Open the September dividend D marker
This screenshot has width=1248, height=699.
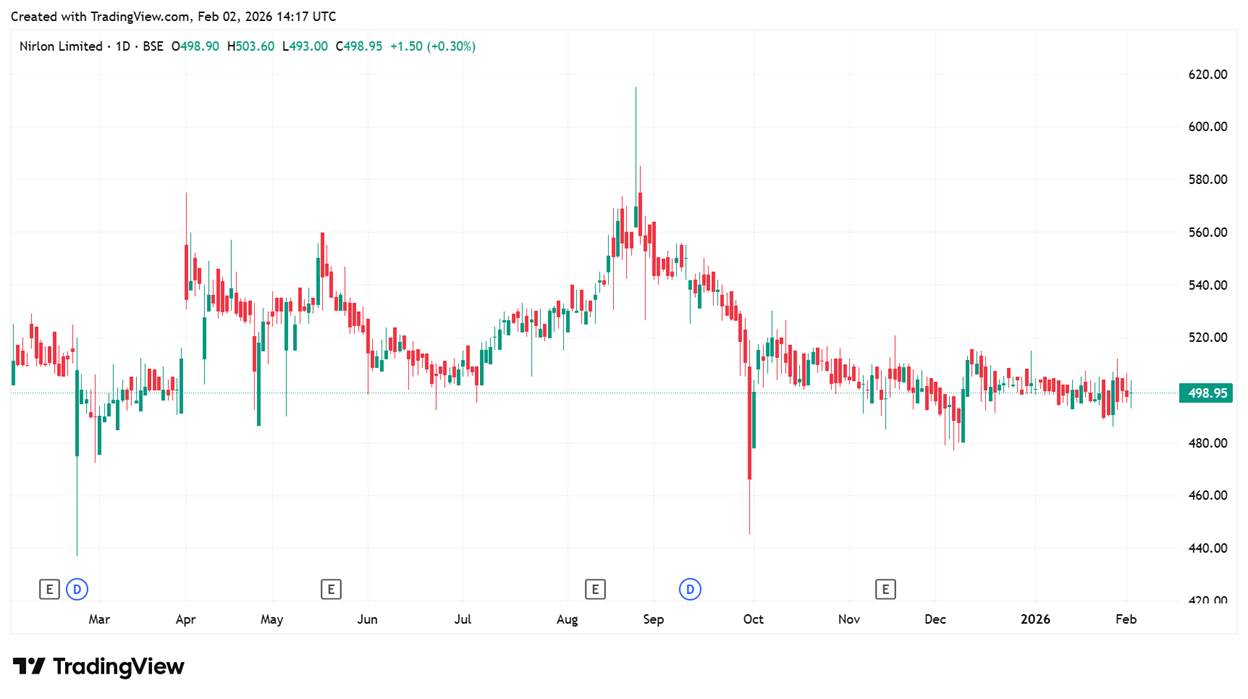click(690, 589)
